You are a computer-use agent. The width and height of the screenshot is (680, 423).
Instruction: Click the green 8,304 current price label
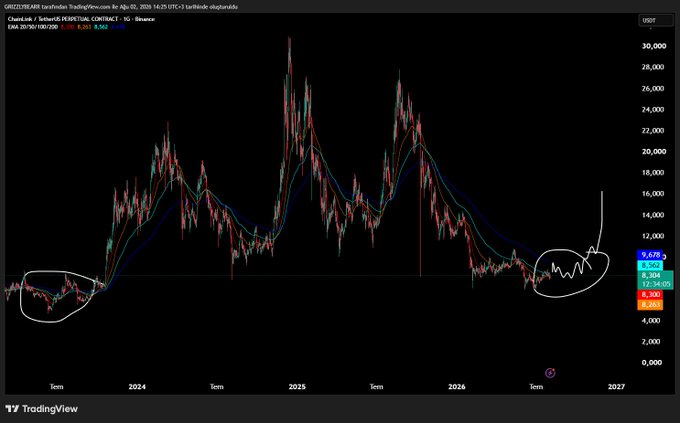point(651,275)
